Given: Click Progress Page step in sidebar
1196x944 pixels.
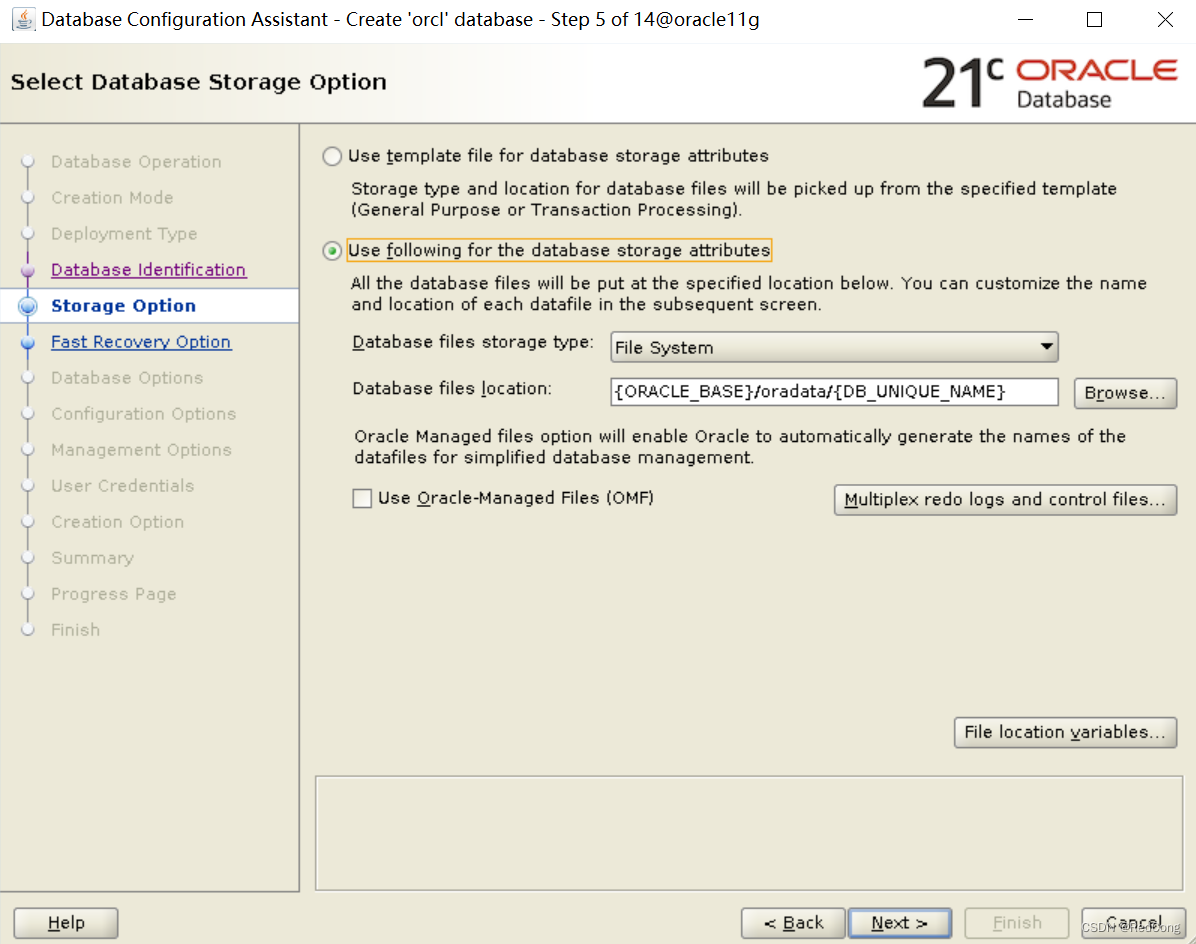Looking at the screenshot, I should click(114, 594).
